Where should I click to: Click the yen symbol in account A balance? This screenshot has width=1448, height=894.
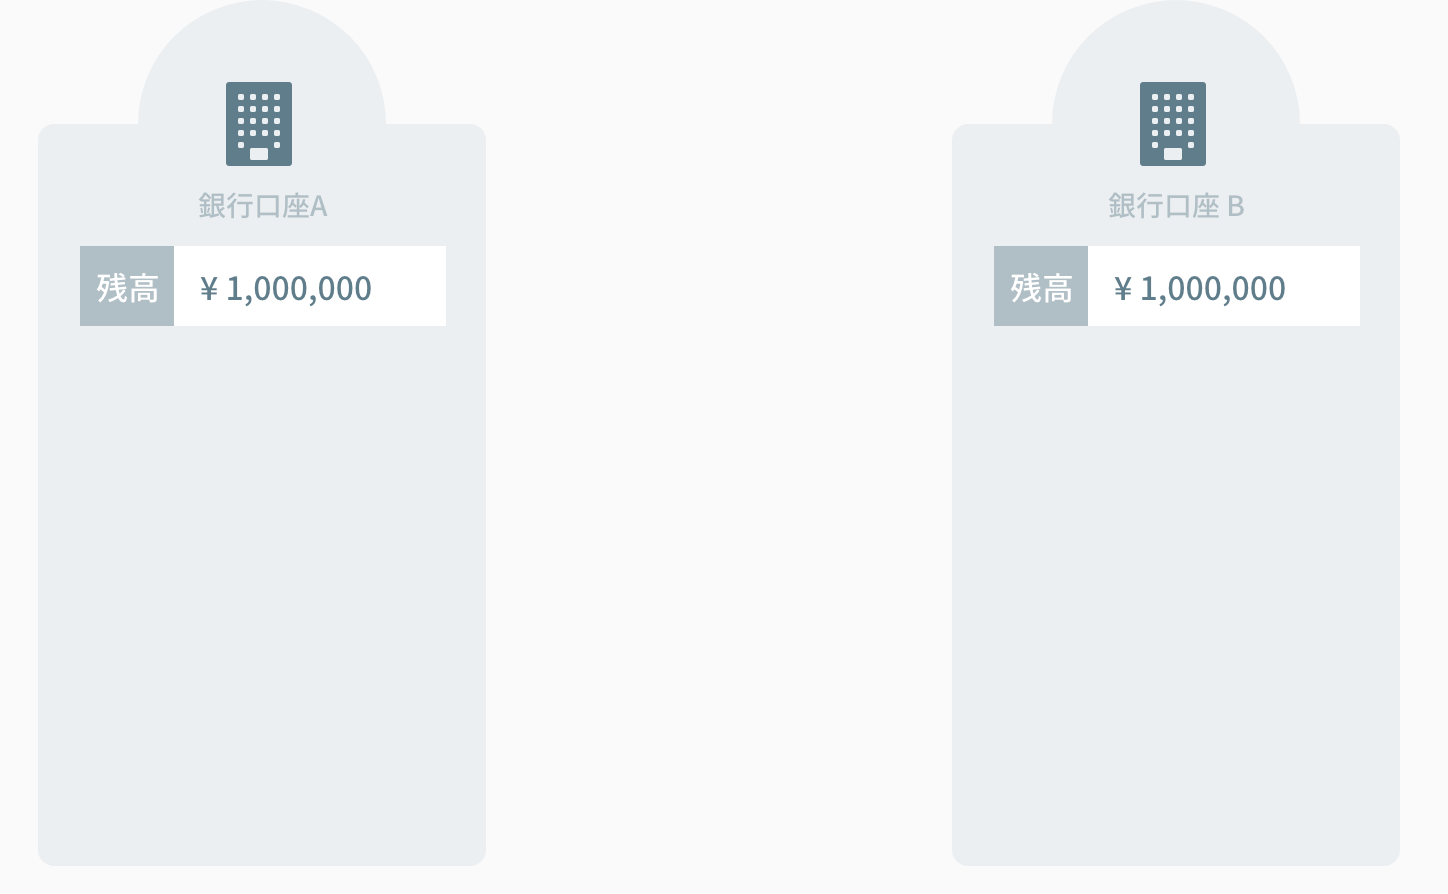click(209, 289)
